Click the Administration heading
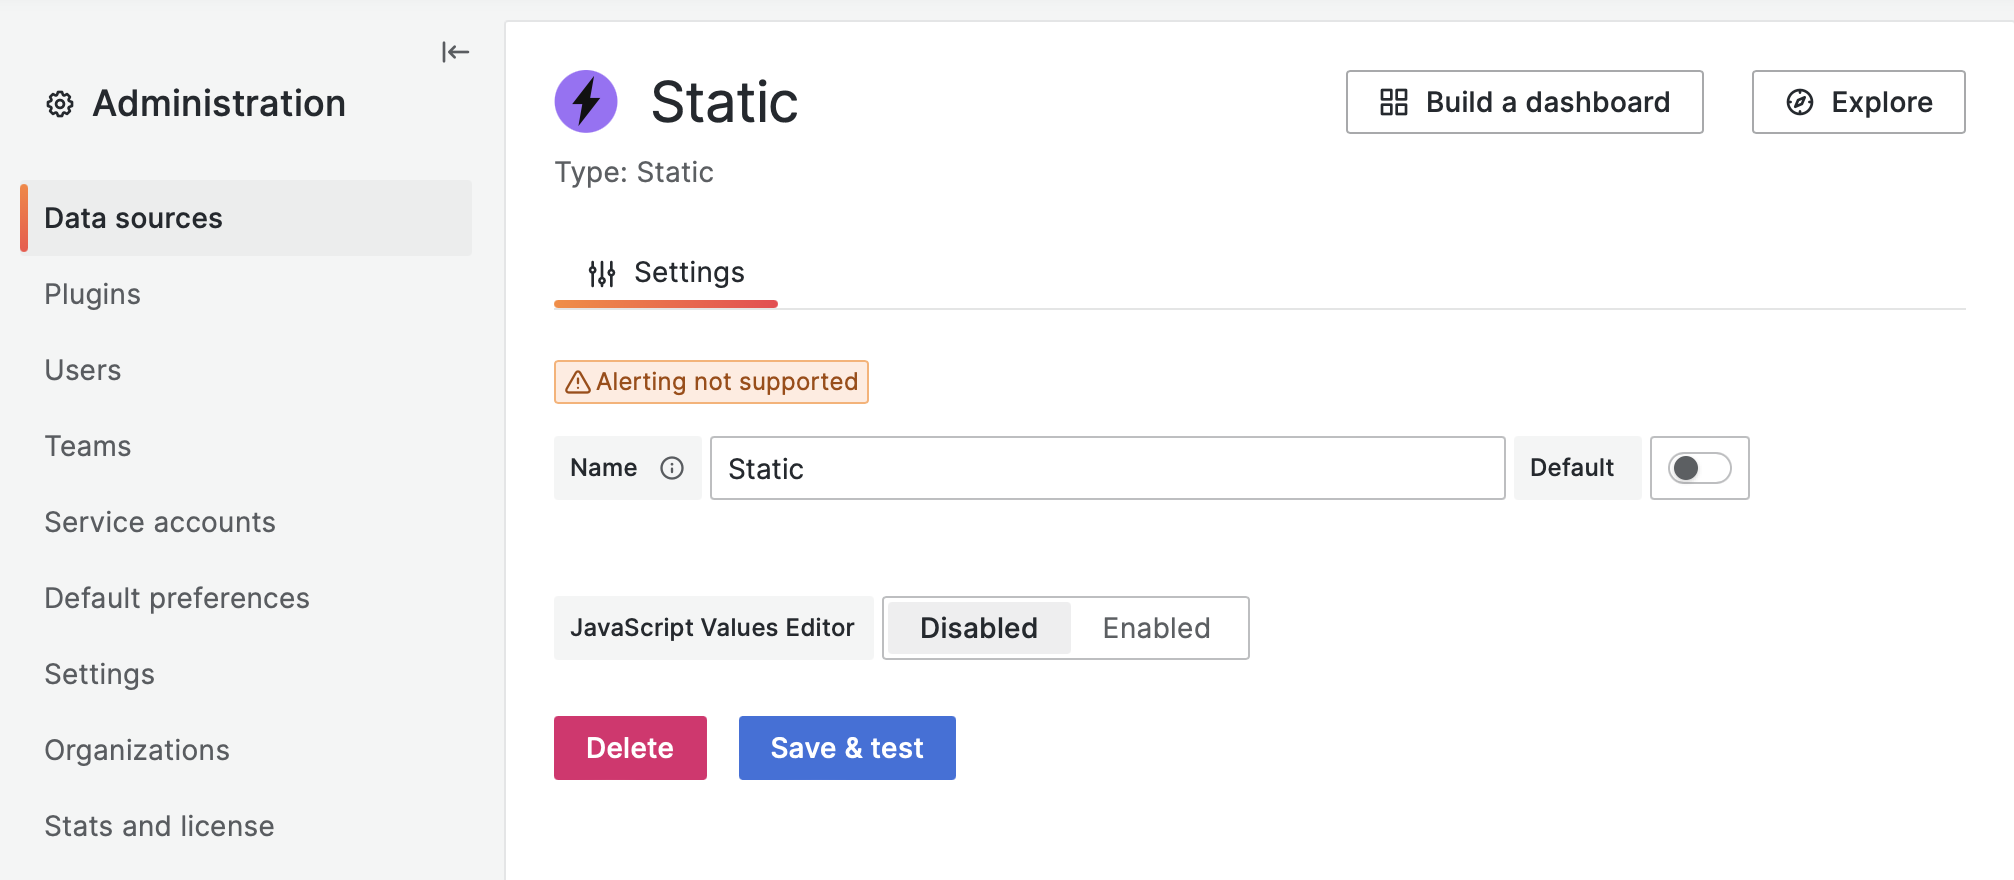 tap(219, 104)
